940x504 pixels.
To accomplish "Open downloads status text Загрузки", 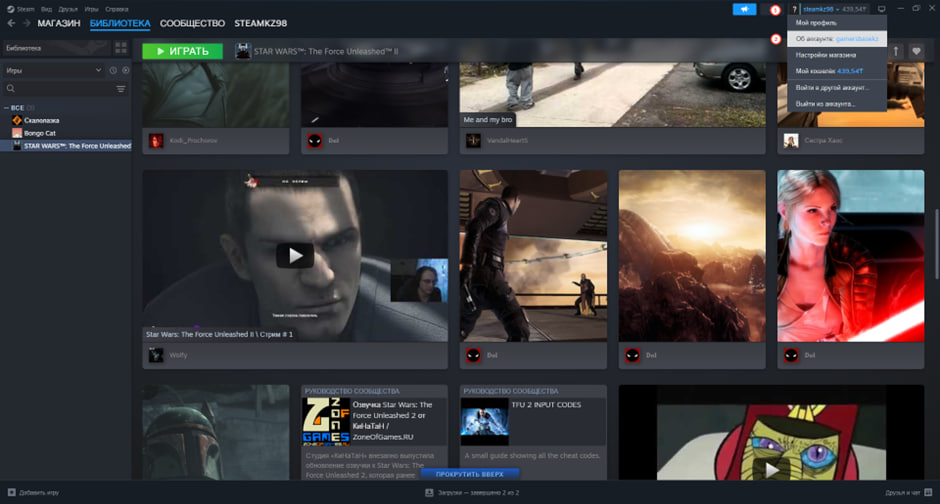I will [x=478, y=493].
